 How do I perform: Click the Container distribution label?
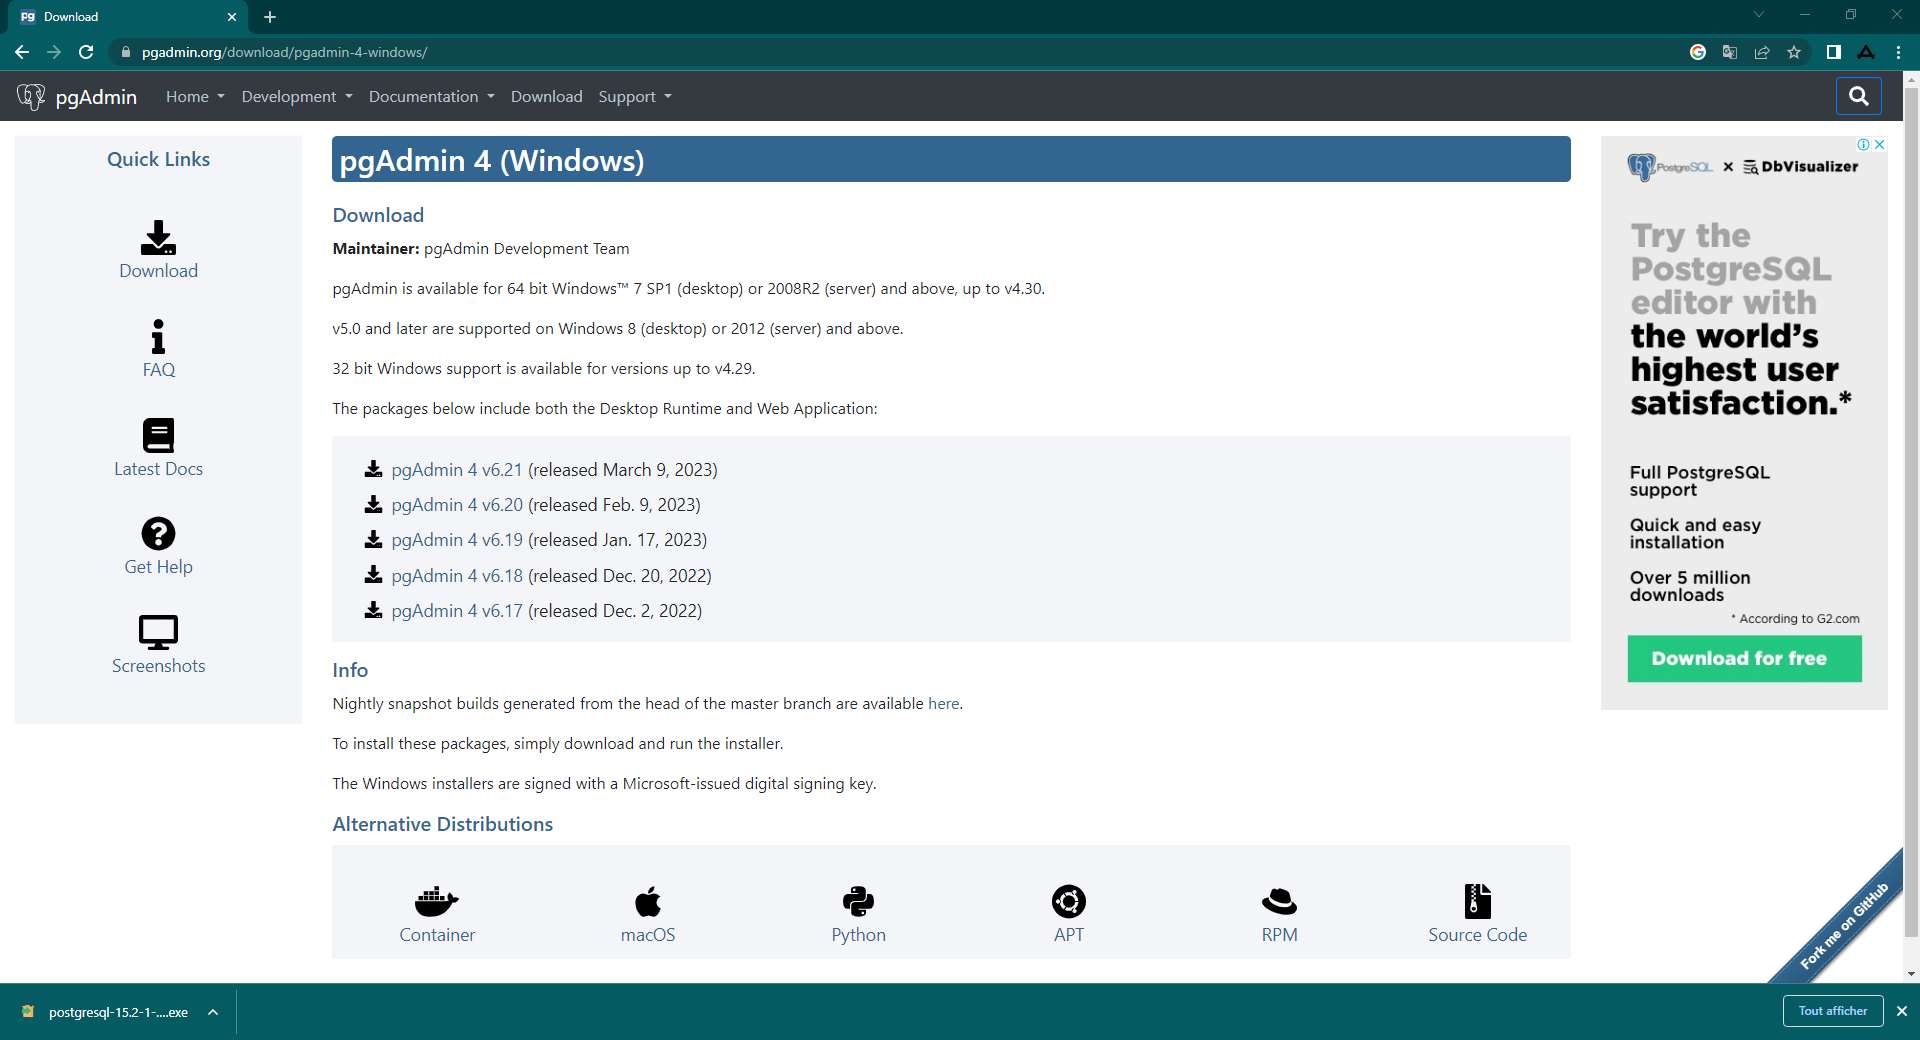pos(437,934)
